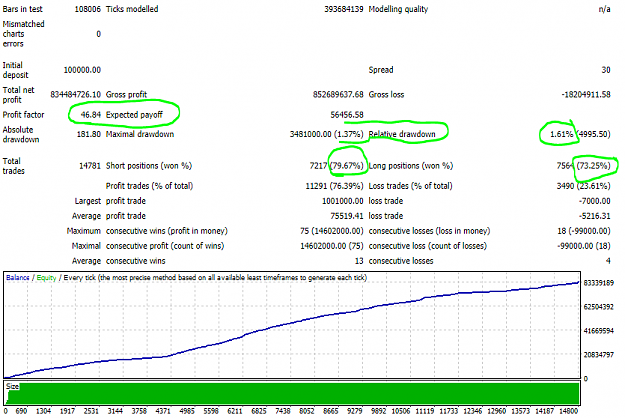Screen dimensions: 625x418
Task: Click the Gross loss value -18204911.58
Action: 586,95
